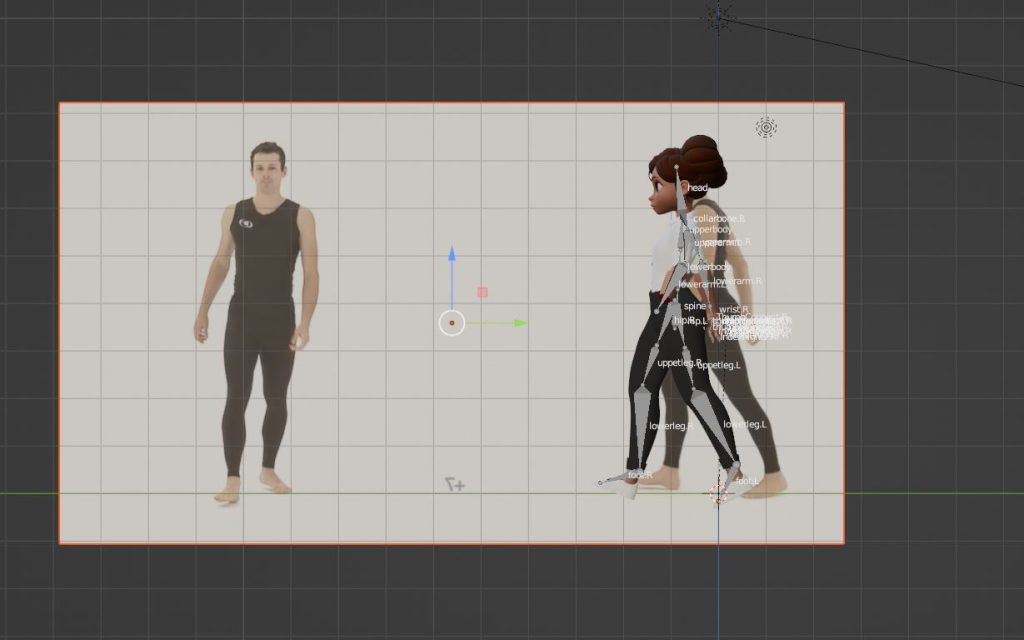Select the foot.L bone
The image size is (1024, 640).
coord(748,481)
